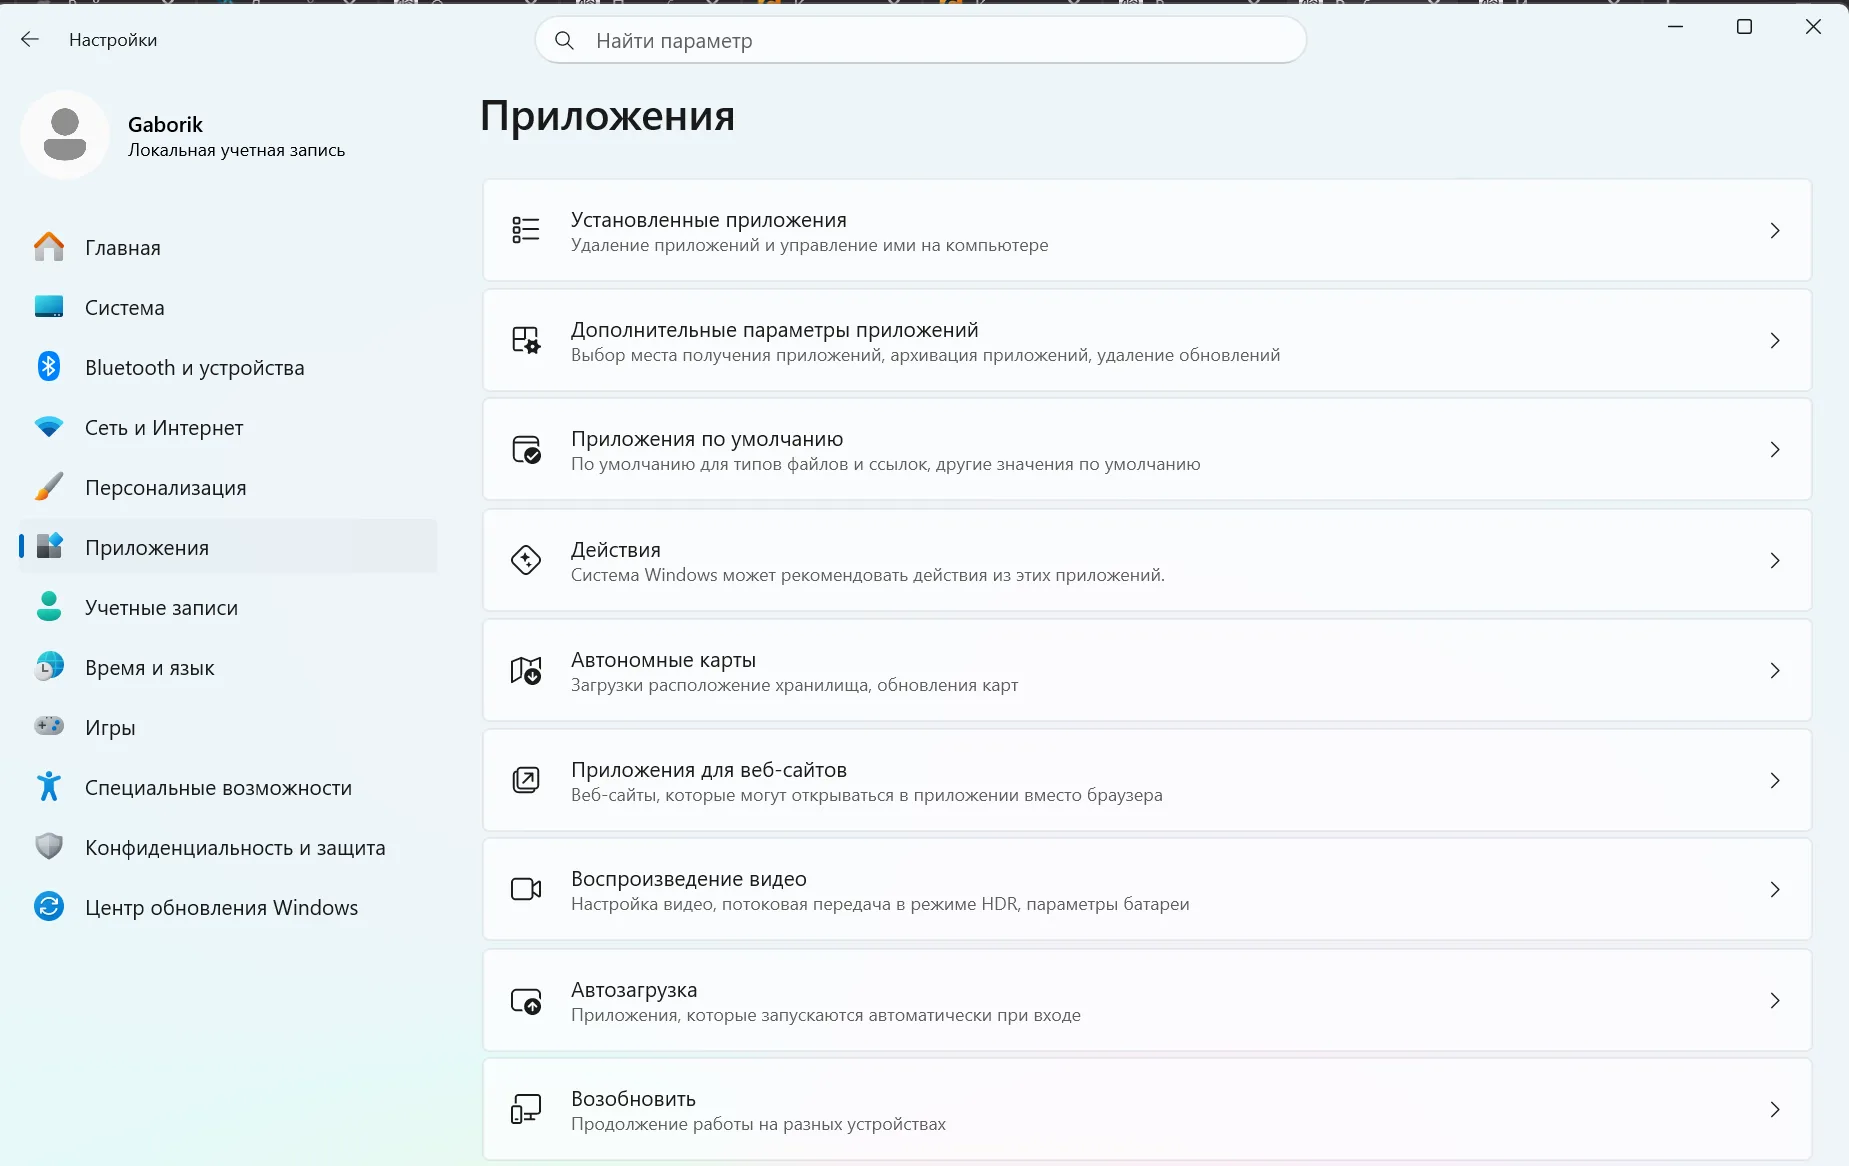Click chevron for Приложения для веб-сайтов
The width and height of the screenshot is (1849, 1166).
pos(1775,780)
